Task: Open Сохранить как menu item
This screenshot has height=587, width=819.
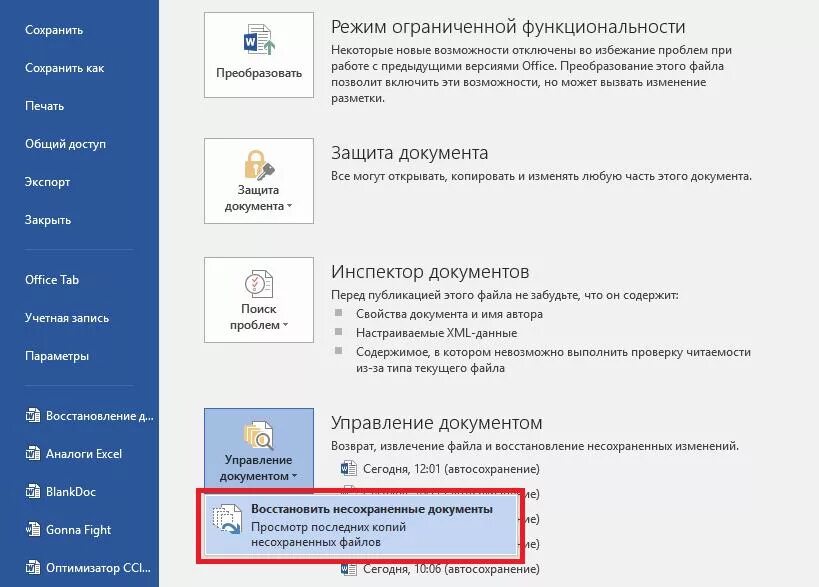Action: (x=64, y=68)
